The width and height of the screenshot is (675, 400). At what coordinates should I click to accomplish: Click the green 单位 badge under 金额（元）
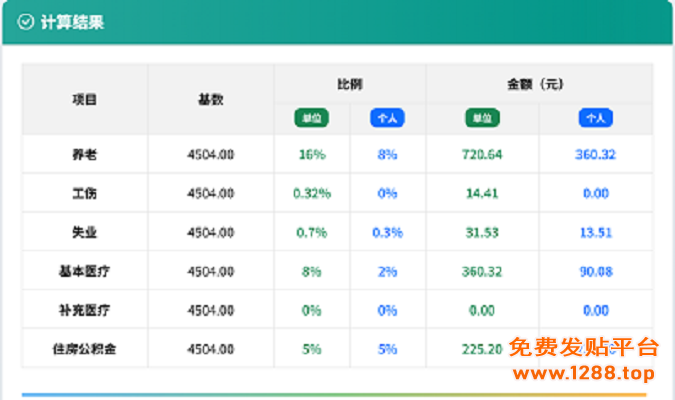click(482, 118)
